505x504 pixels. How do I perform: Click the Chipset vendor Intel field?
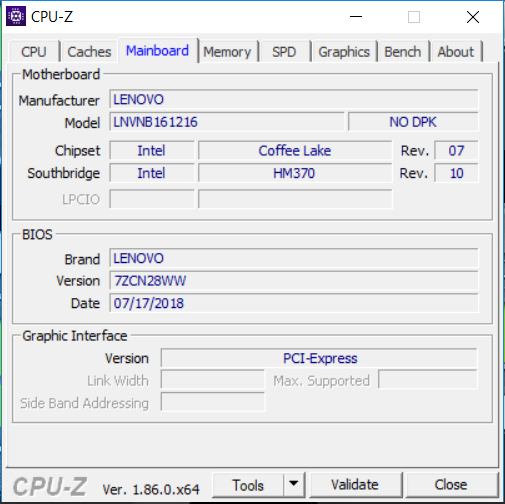pyautogui.click(x=152, y=151)
